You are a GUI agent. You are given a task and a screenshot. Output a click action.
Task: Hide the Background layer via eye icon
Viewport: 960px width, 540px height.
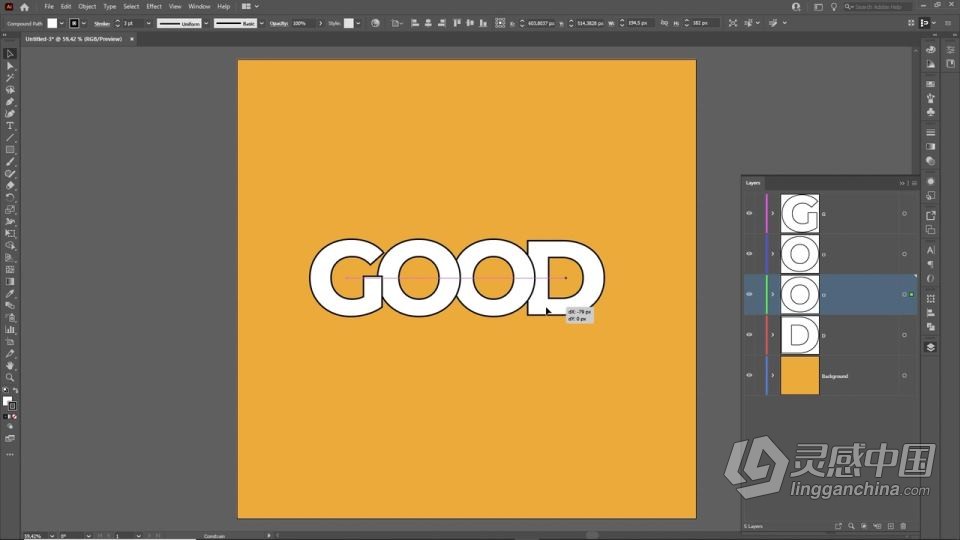pyautogui.click(x=749, y=375)
